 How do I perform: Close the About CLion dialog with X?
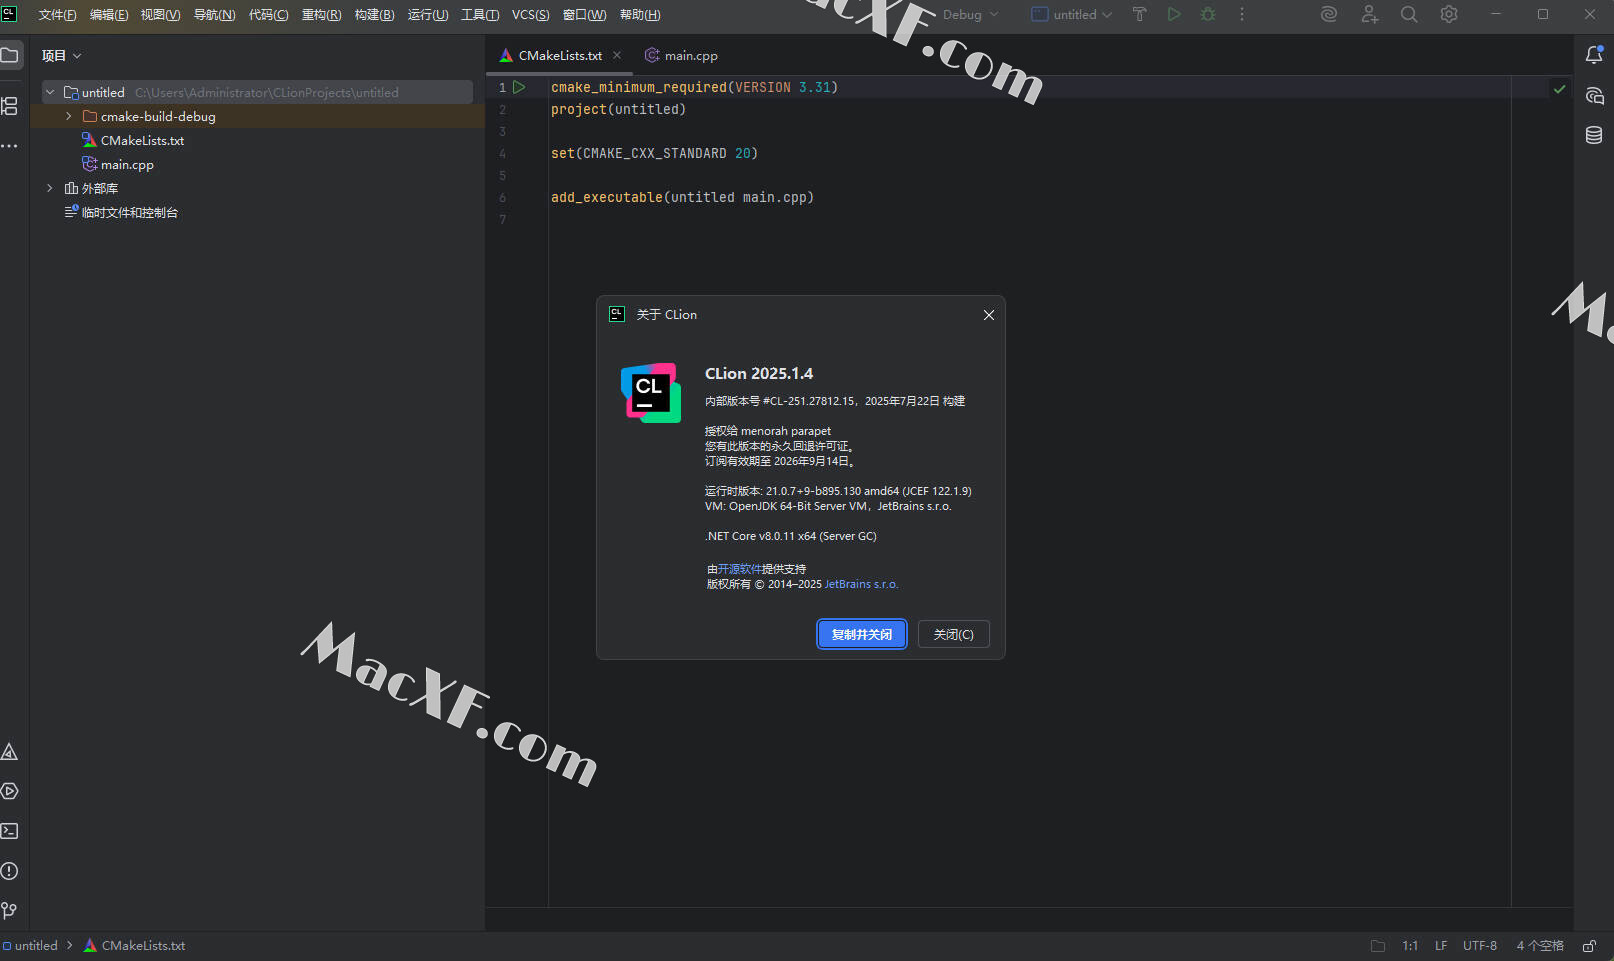(x=989, y=315)
